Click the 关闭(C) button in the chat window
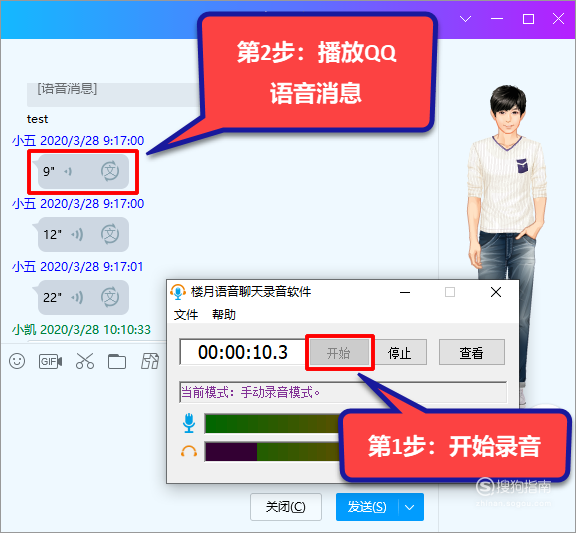This screenshot has height=533, width=576. pos(286,507)
